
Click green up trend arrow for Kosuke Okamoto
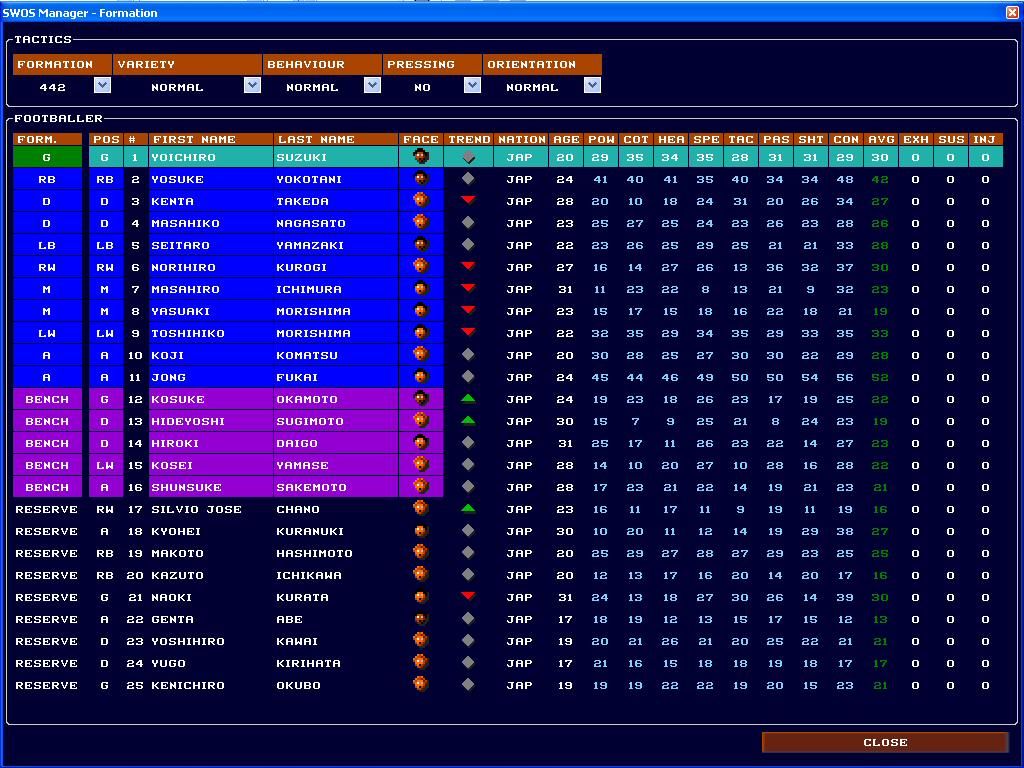pyautogui.click(x=468, y=399)
